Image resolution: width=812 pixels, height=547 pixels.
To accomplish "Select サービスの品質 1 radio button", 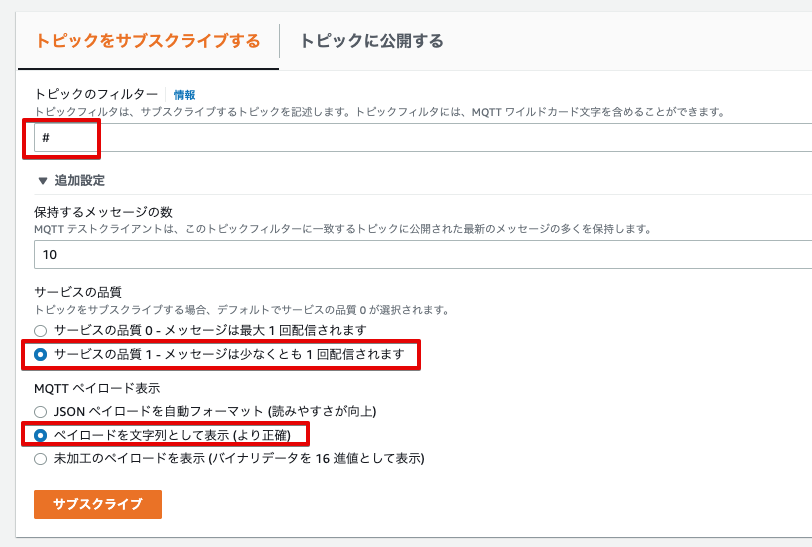I will (x=40, y=354).
